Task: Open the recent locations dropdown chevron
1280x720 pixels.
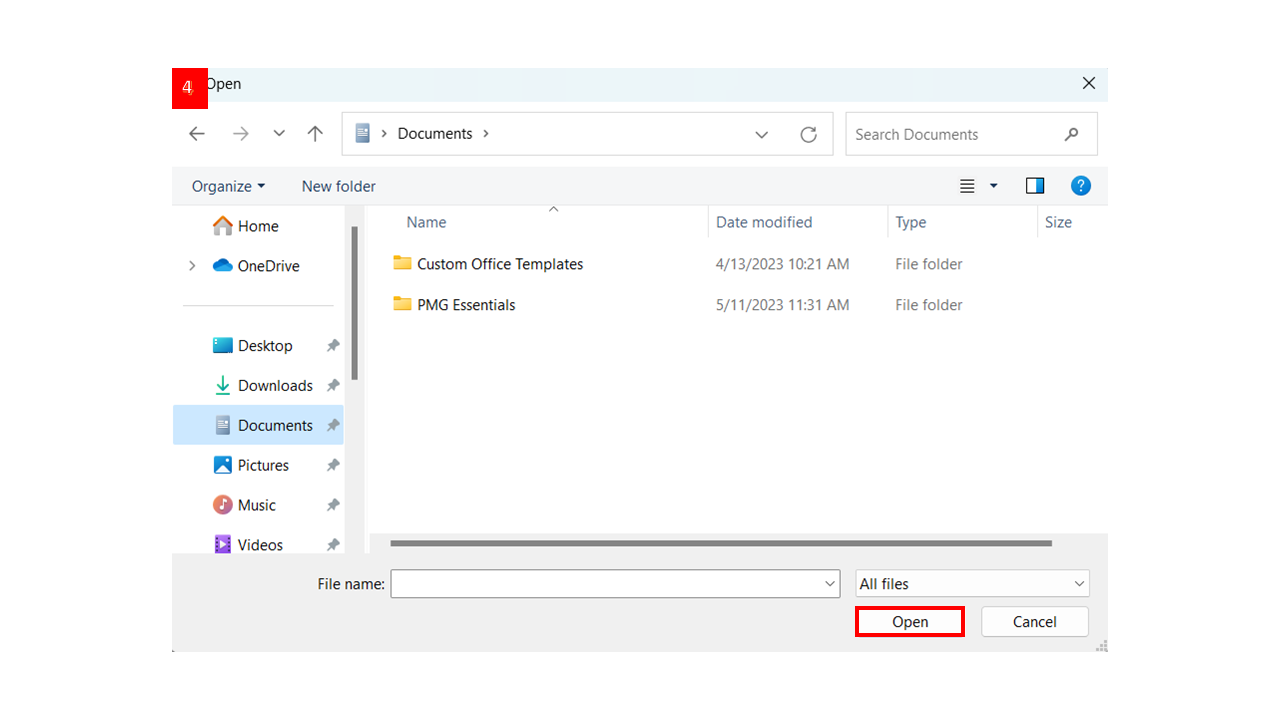Action: coord(279,134)
